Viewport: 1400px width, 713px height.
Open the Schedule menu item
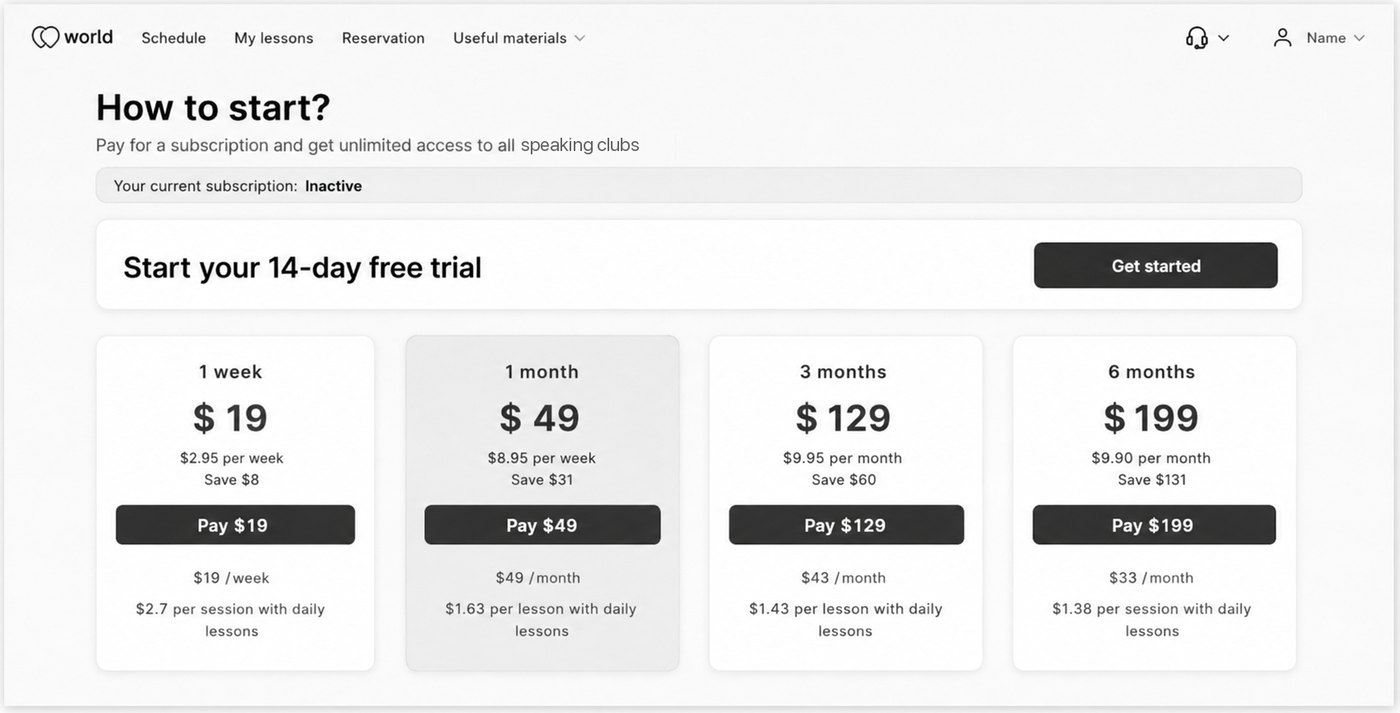(173, 38)
